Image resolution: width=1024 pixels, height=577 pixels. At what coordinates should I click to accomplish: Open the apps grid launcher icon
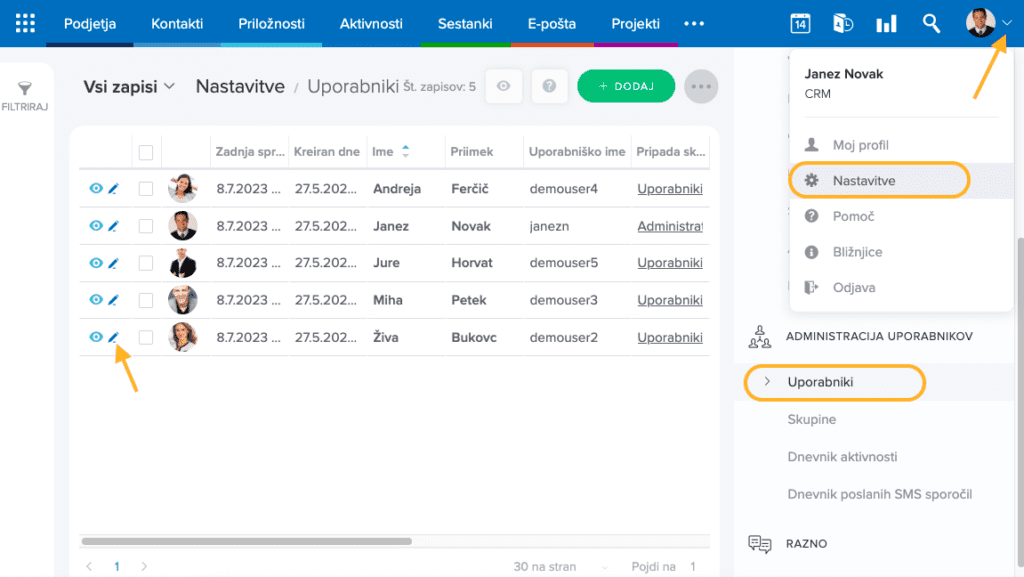tap(25, 23)
